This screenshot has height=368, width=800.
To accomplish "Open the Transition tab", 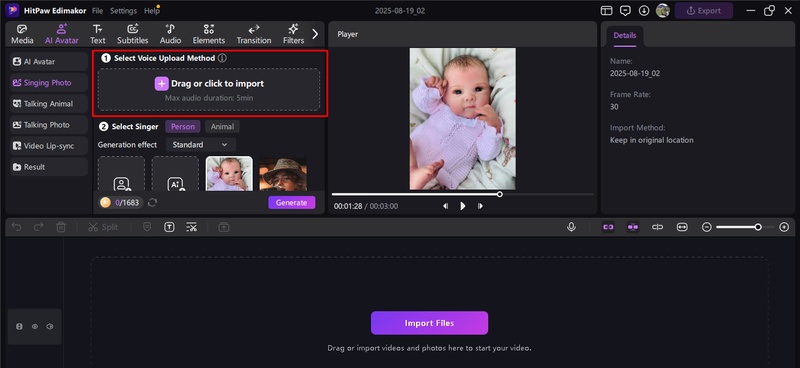I will point(254,34).
